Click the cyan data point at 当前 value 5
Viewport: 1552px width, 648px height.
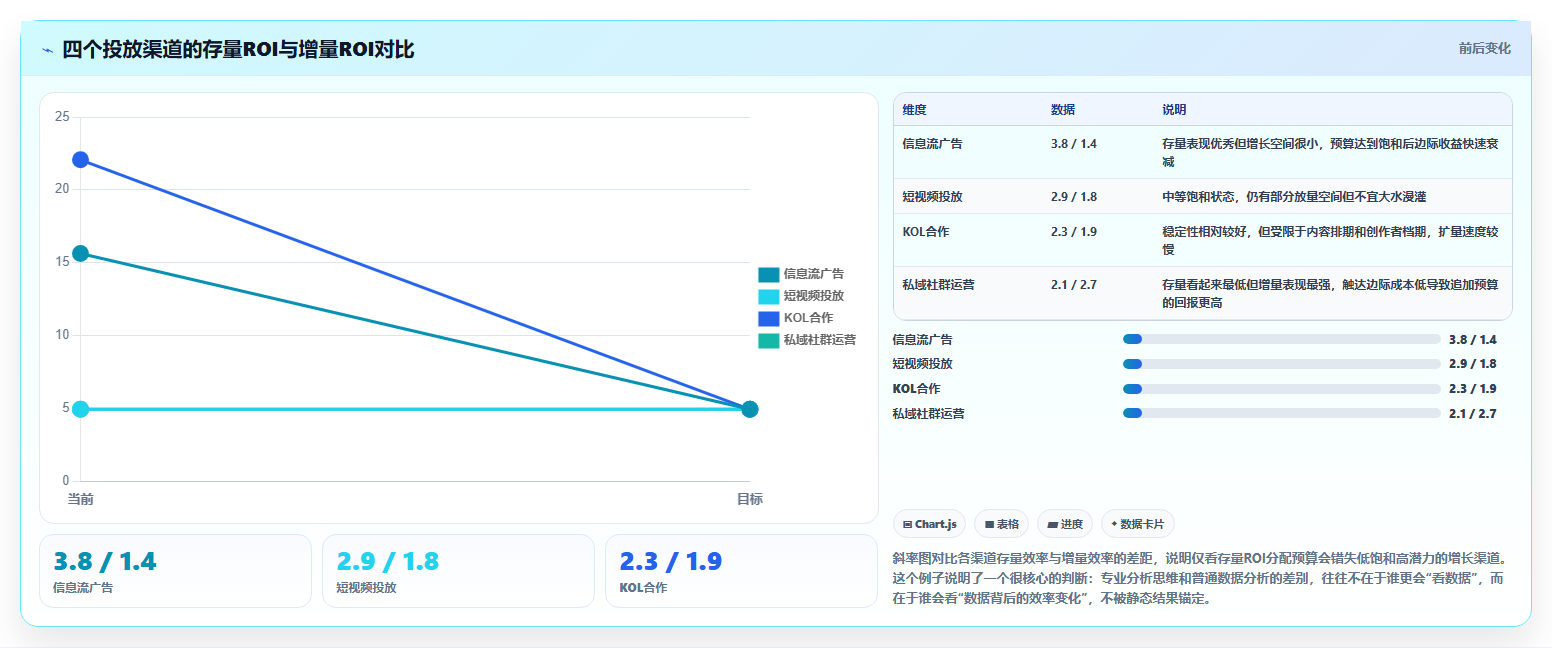(80, 409)
